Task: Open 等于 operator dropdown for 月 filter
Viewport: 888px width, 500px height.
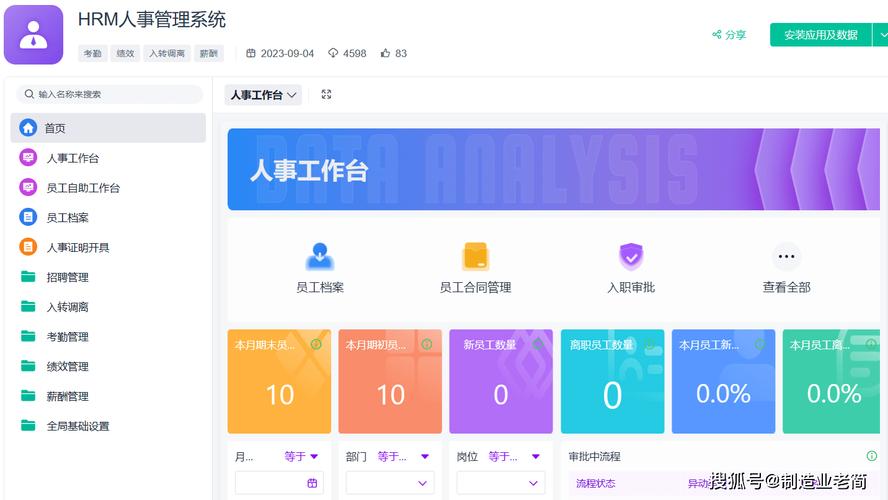Action: point(301,456)
